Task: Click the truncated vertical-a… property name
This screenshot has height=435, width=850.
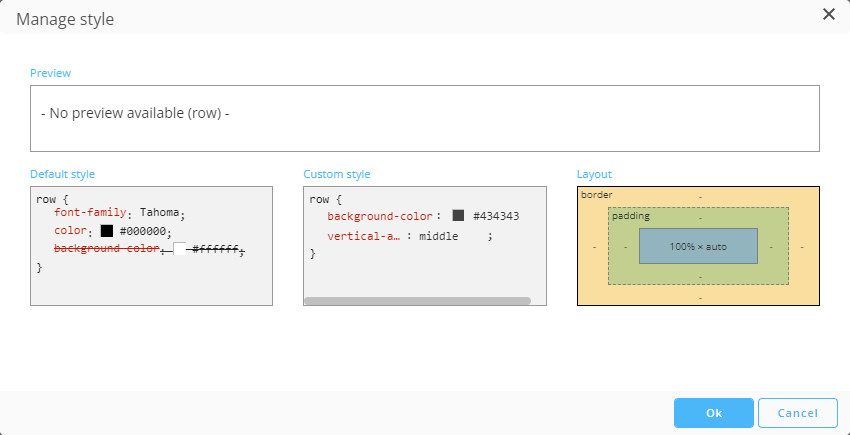Action: tap(364, 237)
